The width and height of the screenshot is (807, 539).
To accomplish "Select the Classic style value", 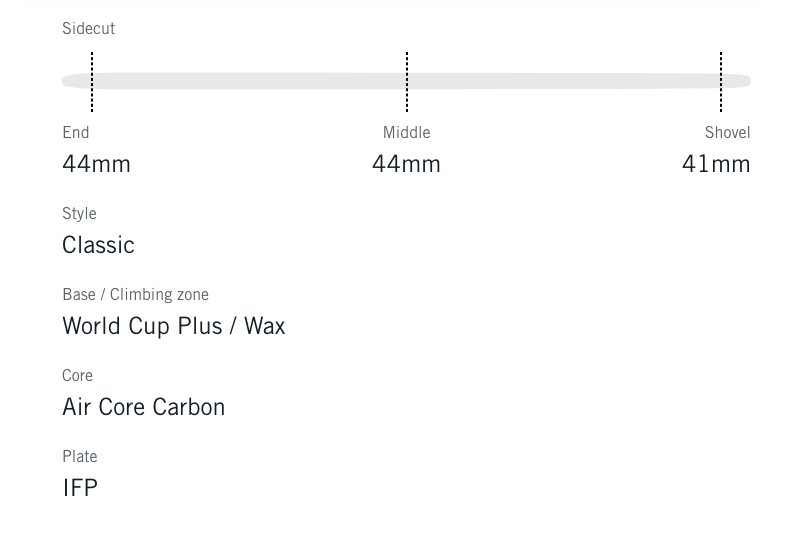I will click(98, 245).
